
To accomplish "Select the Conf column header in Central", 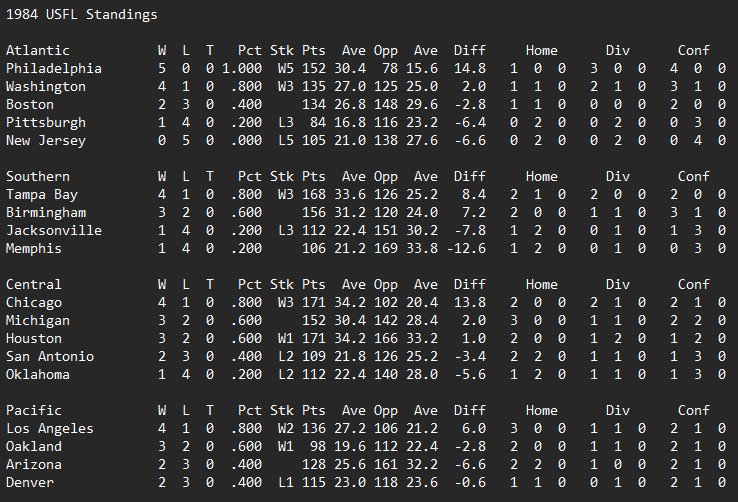I will tap(693, 285).
